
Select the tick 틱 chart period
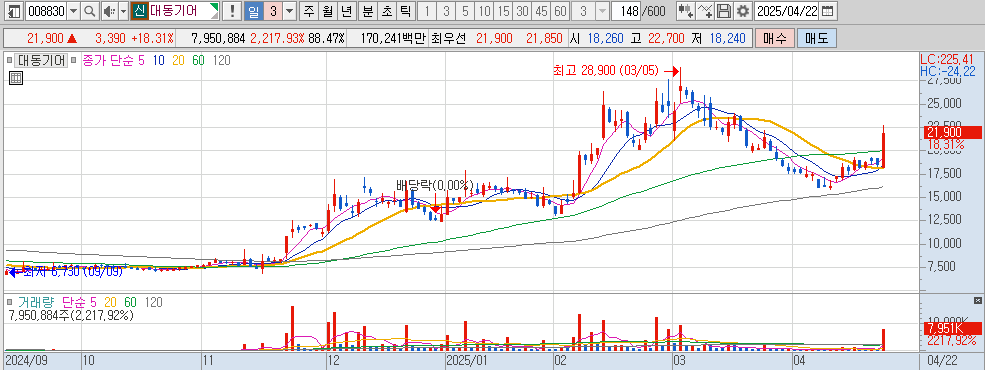pos(406,11)
